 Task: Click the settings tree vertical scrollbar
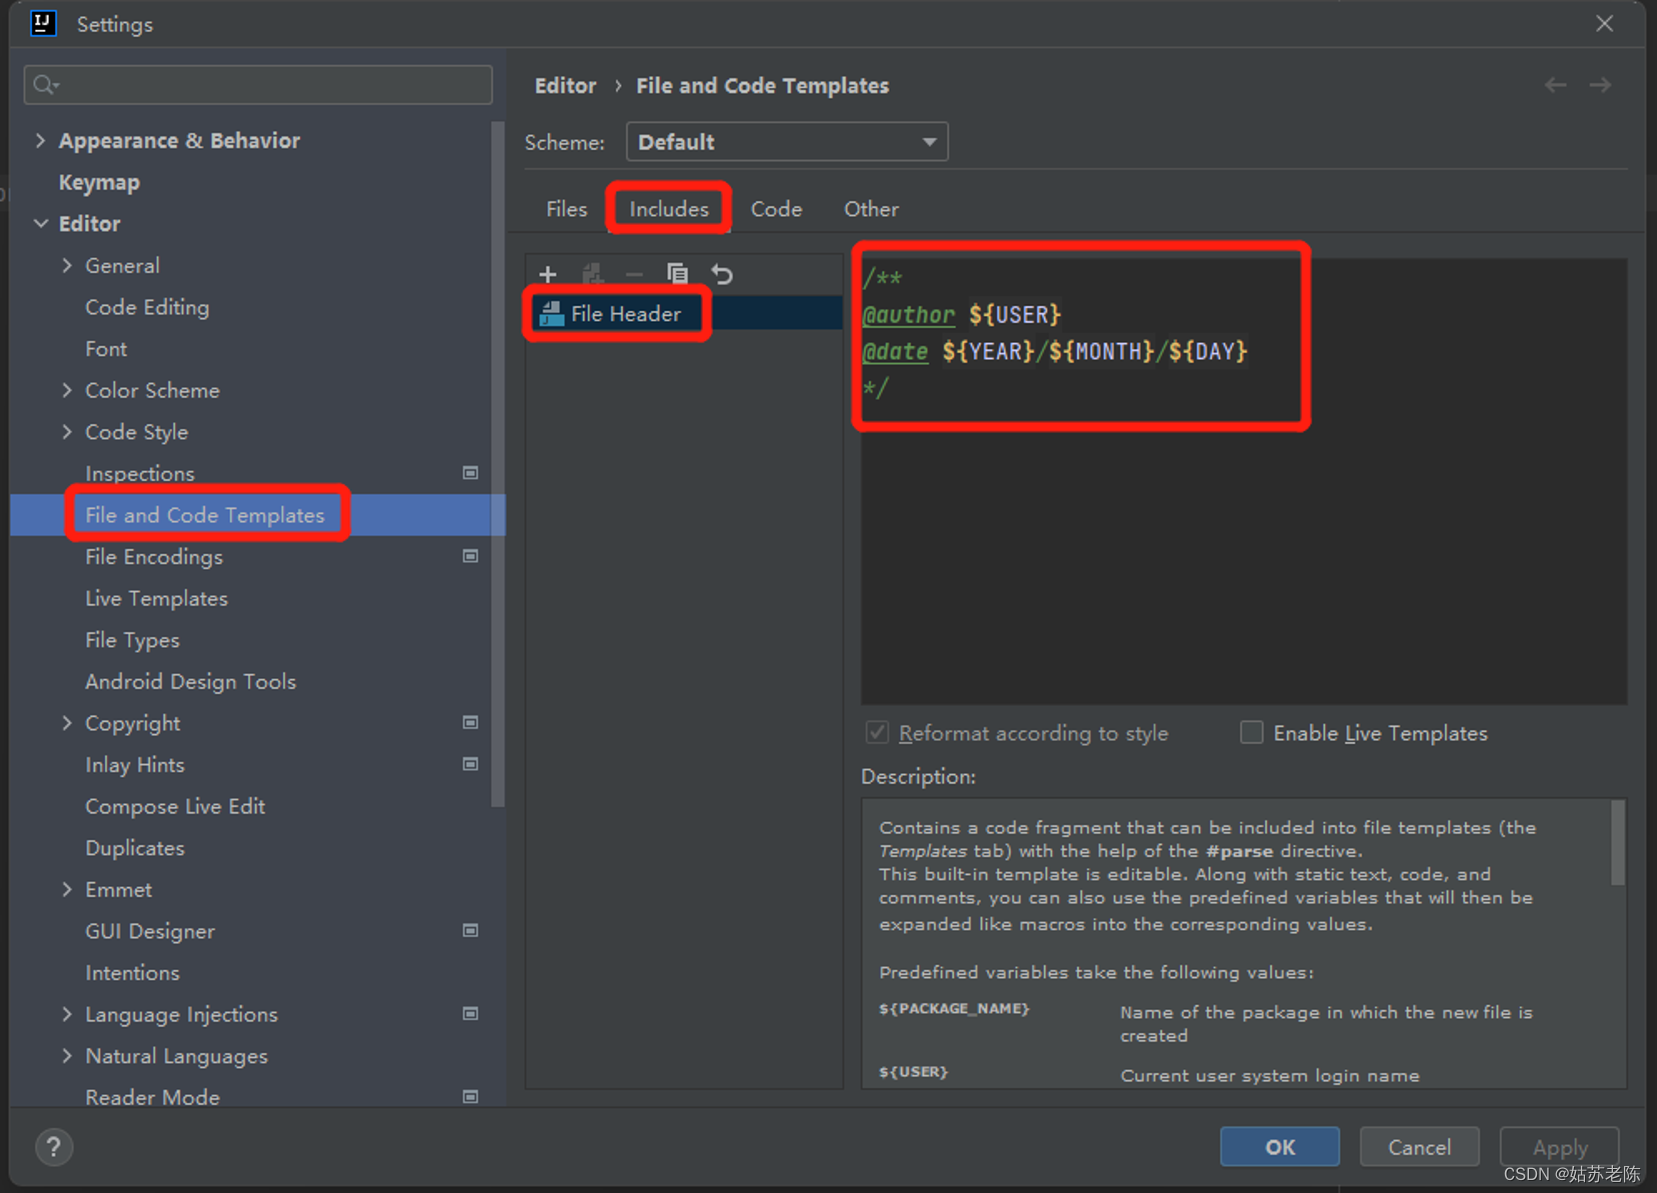498,465
